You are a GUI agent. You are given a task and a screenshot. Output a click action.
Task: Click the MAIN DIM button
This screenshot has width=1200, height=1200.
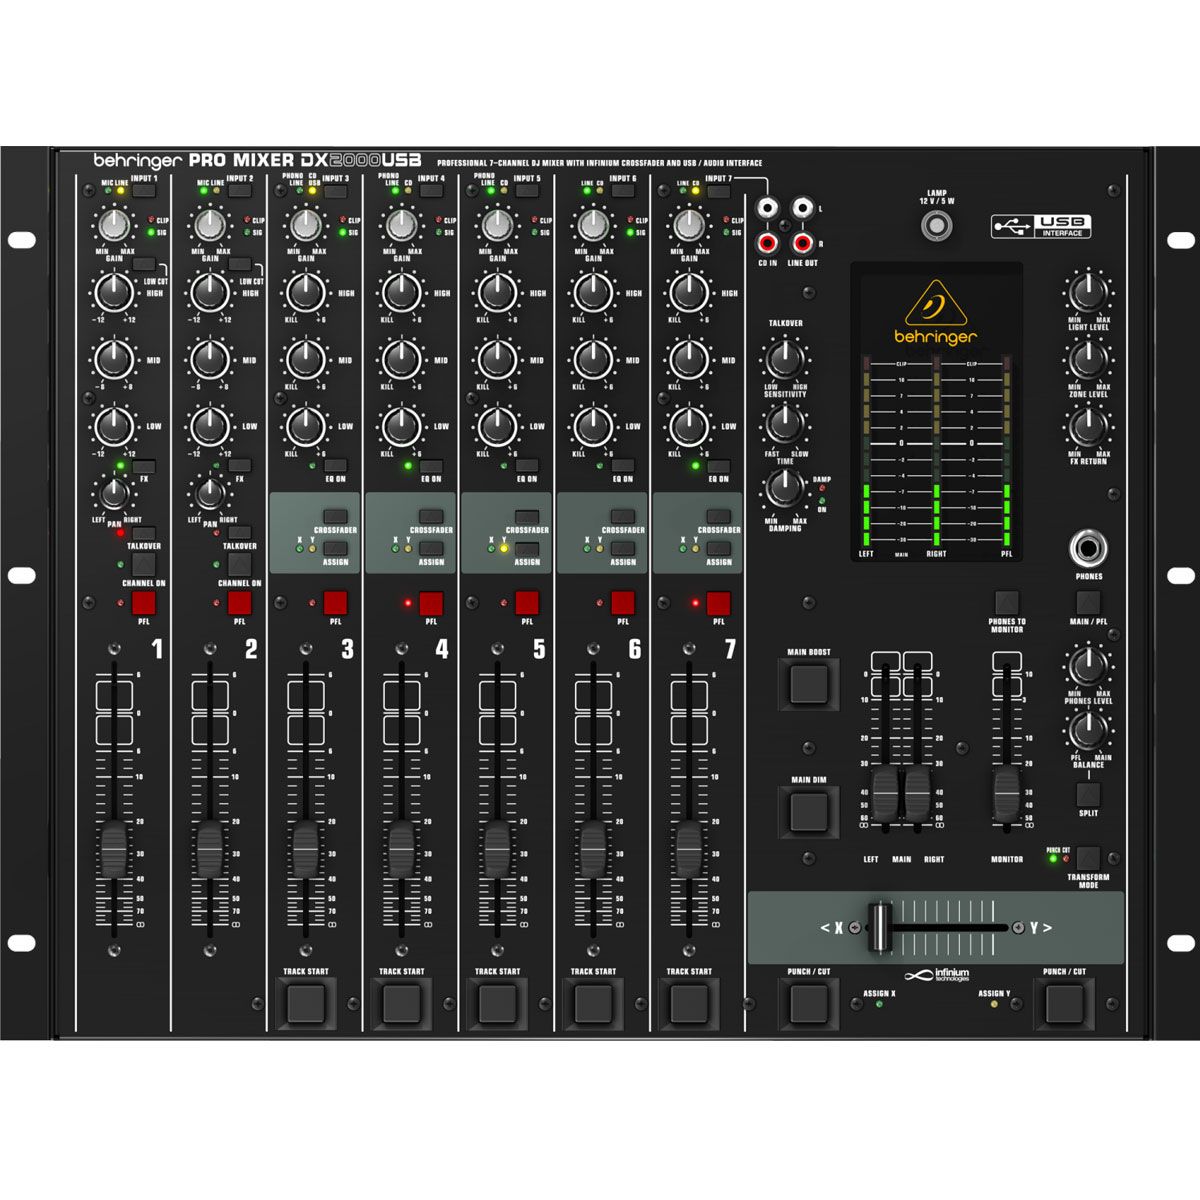tap(809, 810)
